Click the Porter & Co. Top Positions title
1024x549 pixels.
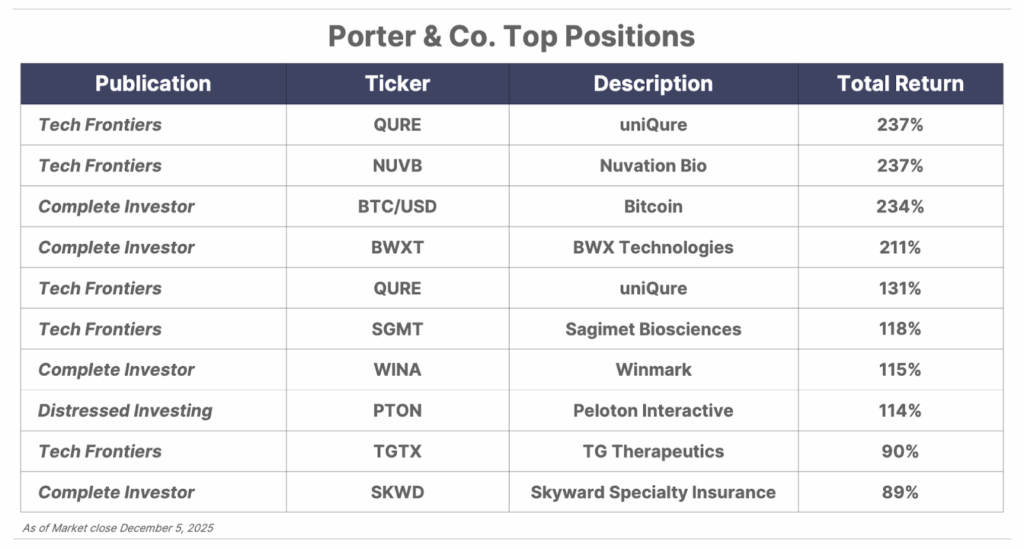(x=511, y=37)
